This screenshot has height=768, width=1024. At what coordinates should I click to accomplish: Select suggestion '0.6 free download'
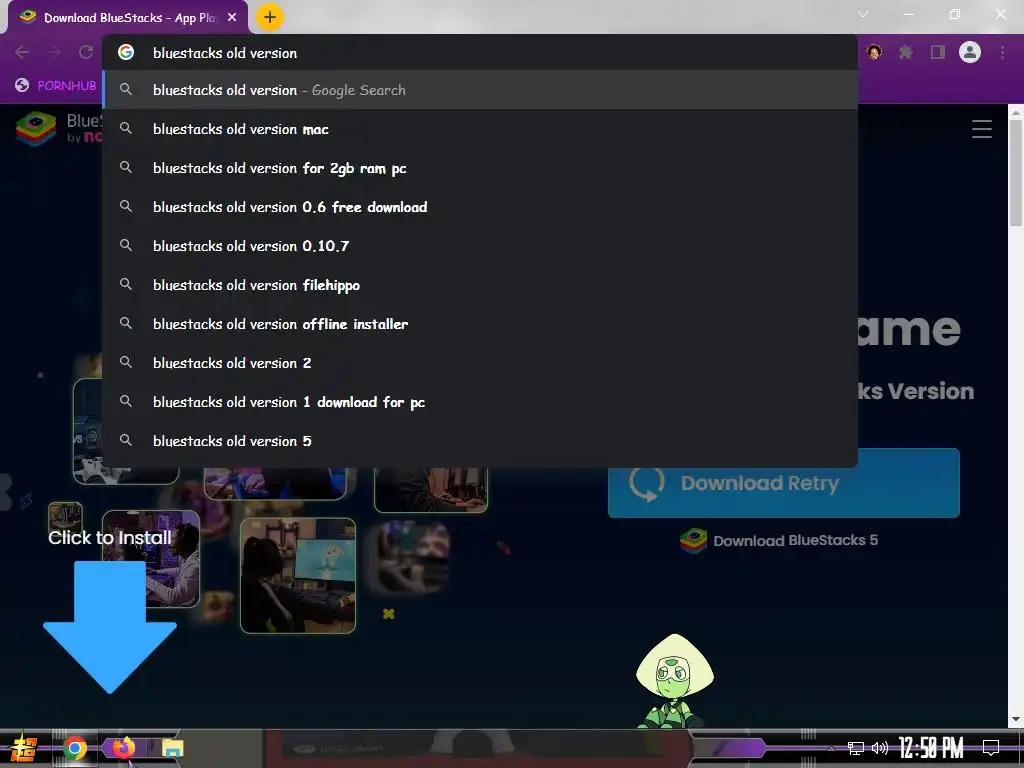point(480,207)
